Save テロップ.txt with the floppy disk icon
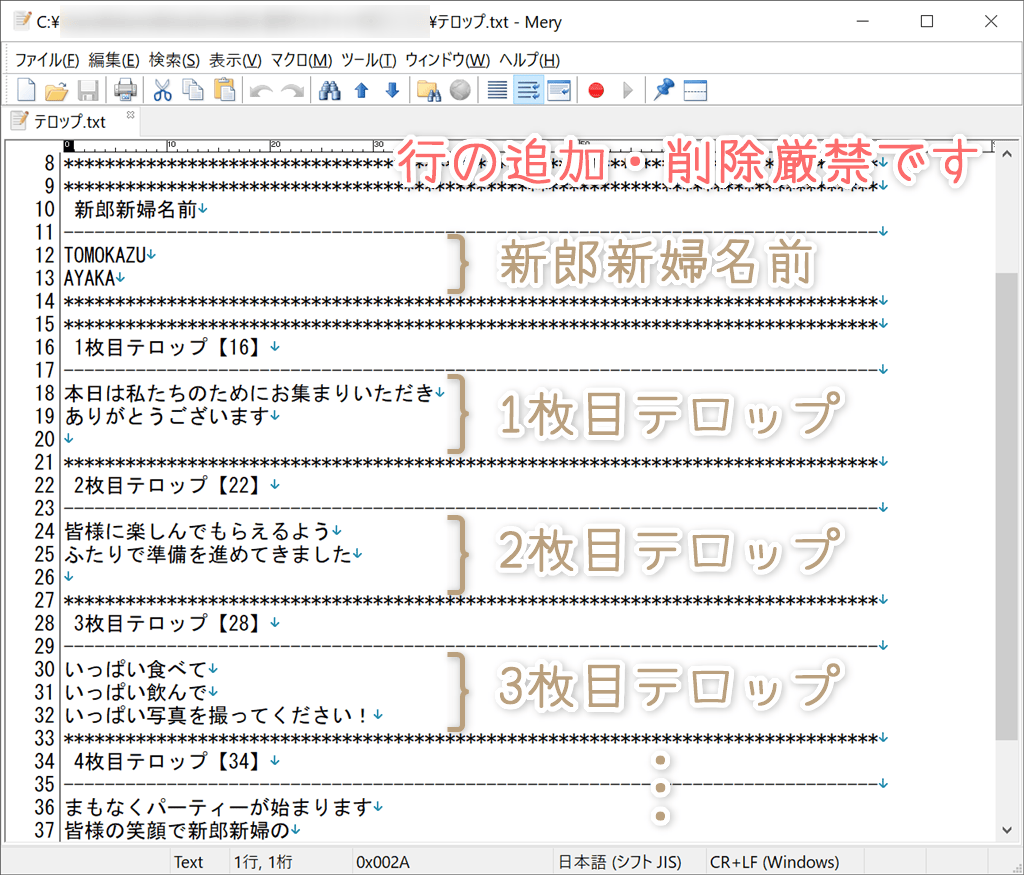 pos(89,89)
